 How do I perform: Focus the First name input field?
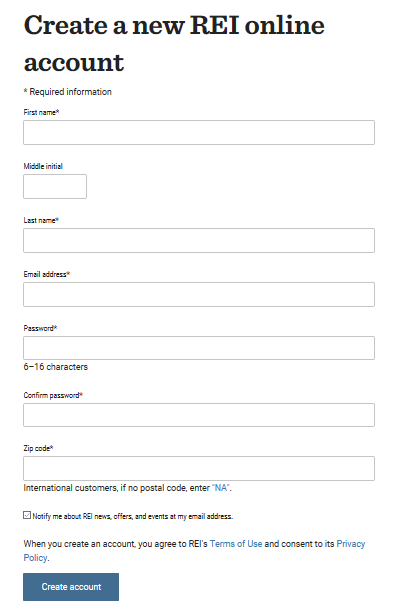(199, 132)
